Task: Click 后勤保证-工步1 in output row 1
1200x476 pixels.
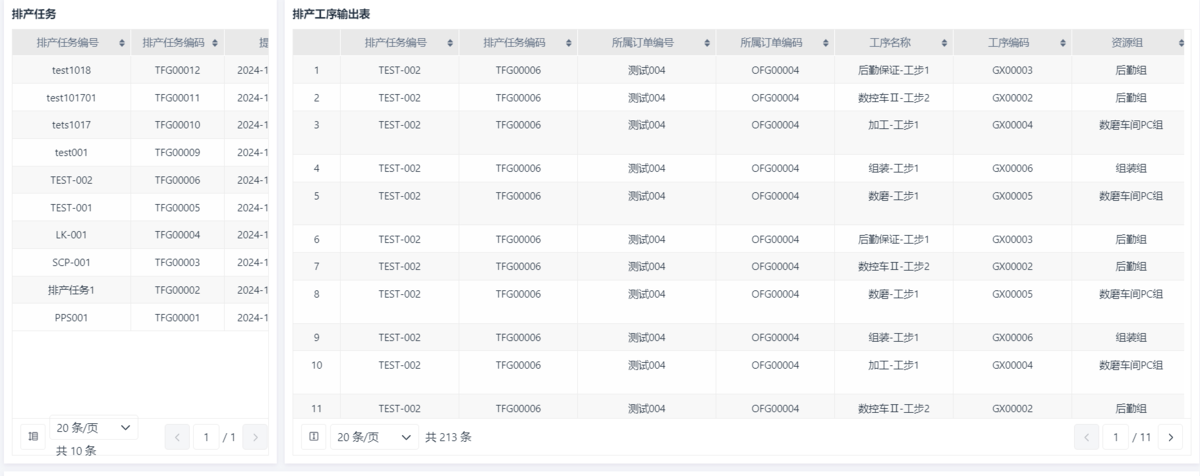Action: [894, 70]
